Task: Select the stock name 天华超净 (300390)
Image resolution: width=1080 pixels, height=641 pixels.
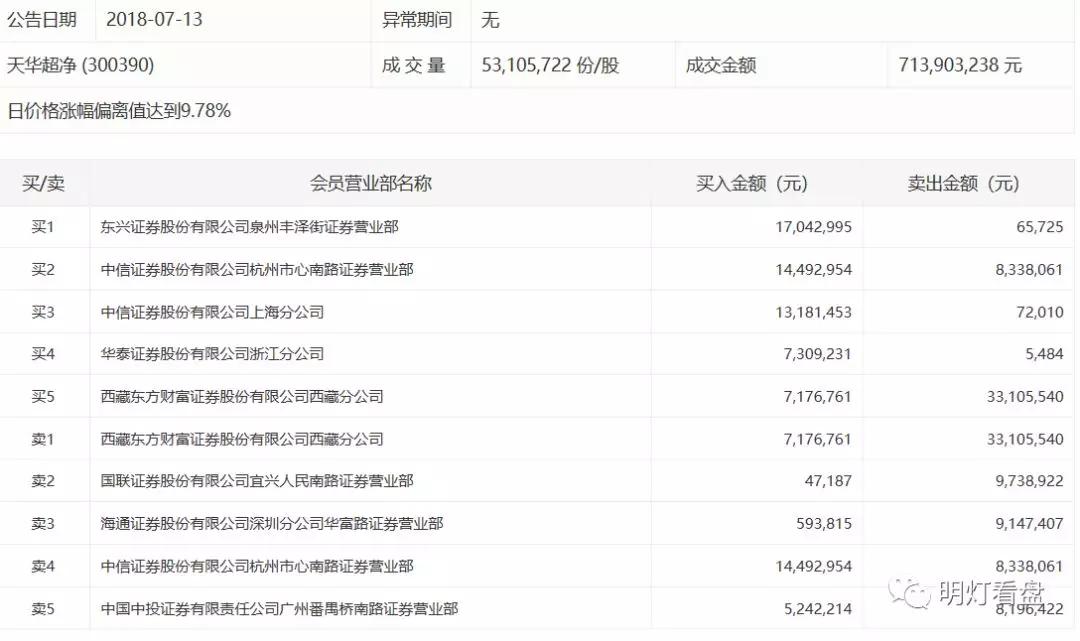Action: pyautogui.click(x=81, y=65)
